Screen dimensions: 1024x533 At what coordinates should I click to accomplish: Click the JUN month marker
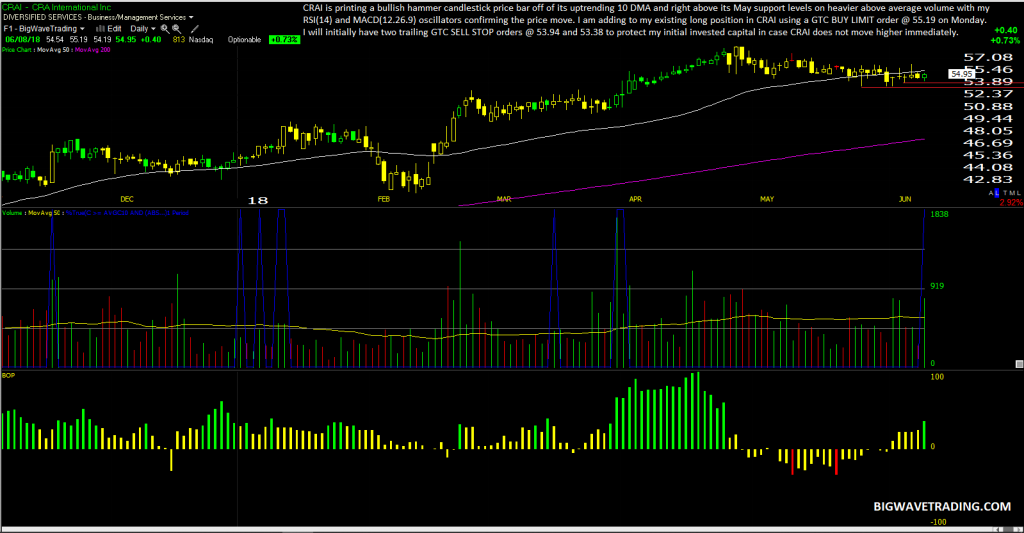point(904,199)
